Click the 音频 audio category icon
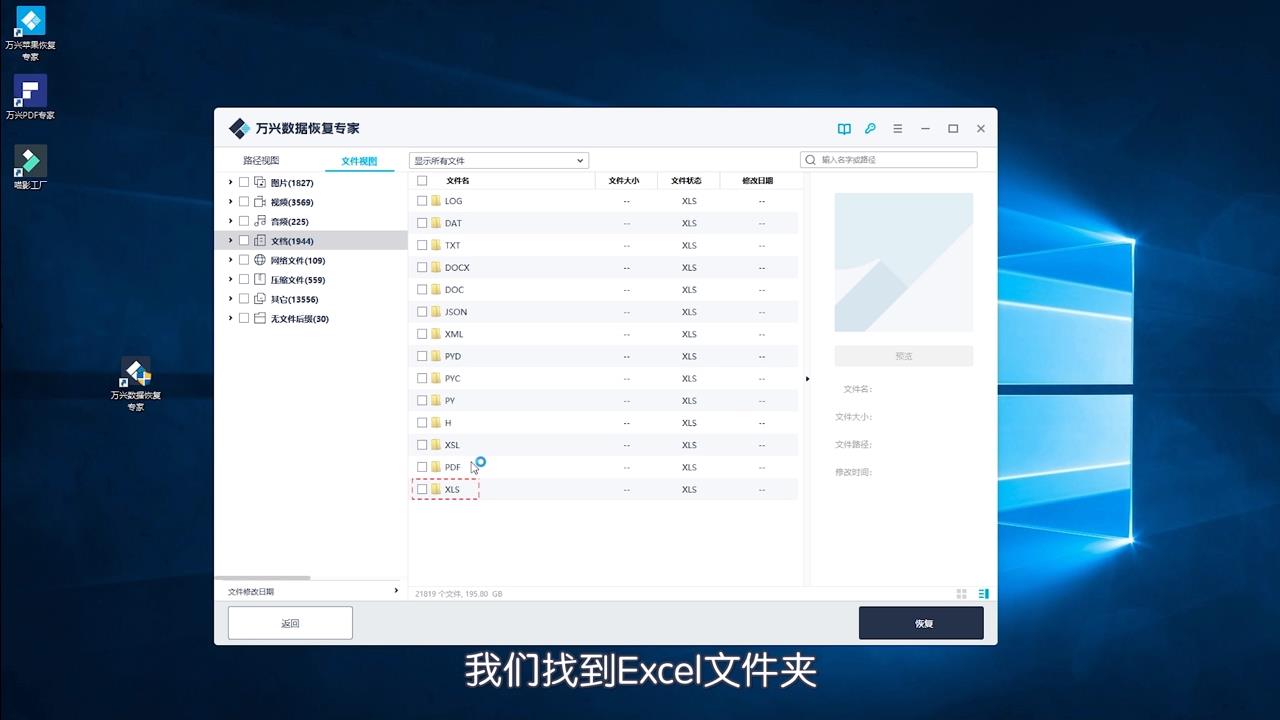 tap(260, 221)
